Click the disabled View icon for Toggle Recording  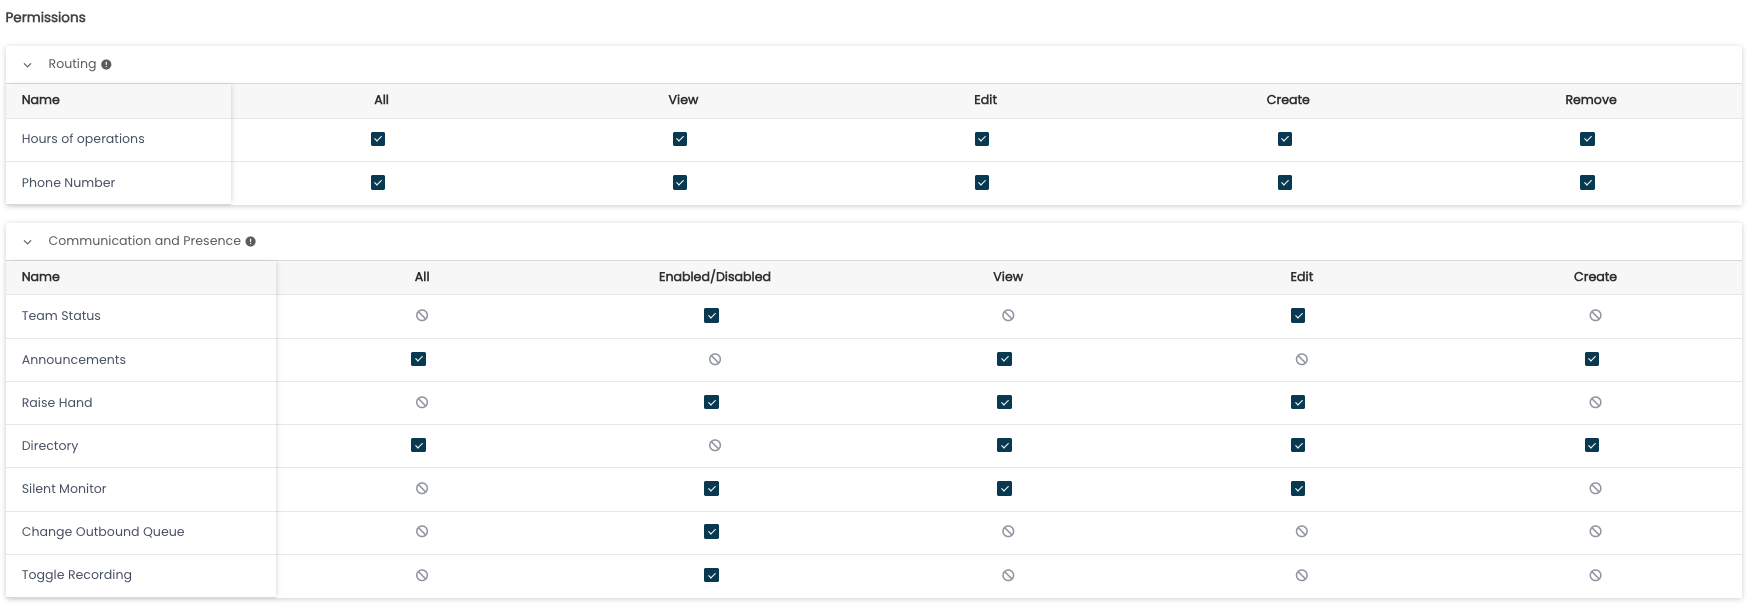[x=1008, y=575]
